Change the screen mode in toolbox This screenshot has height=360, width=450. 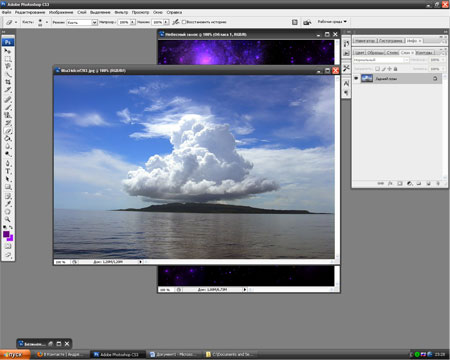(8, 255)
